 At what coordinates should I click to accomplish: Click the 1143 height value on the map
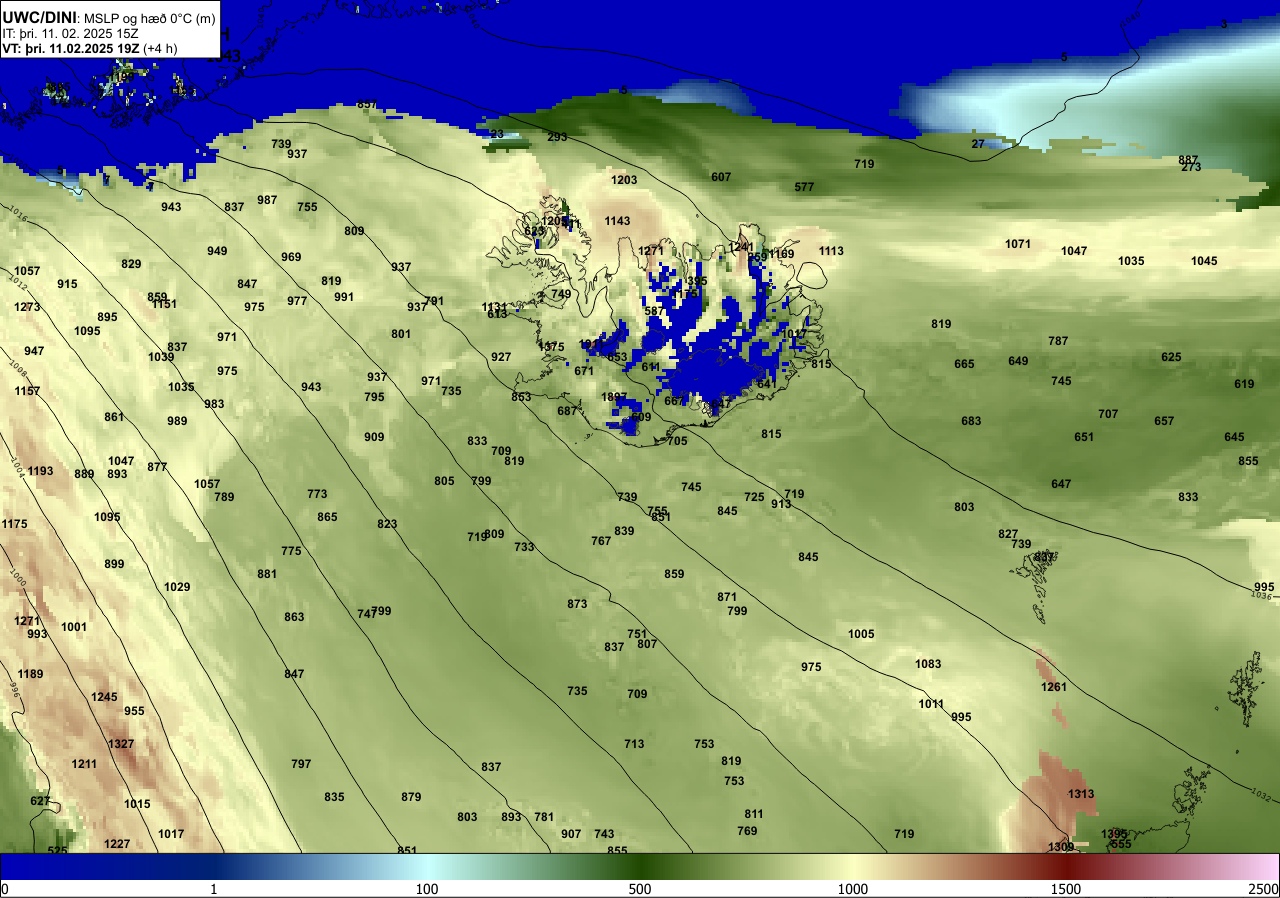617,221
